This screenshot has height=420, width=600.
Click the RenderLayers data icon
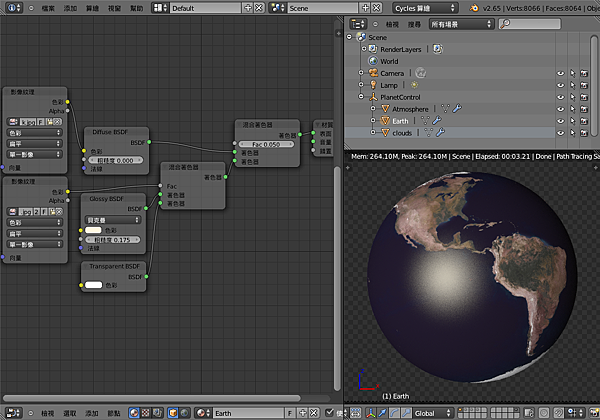click(x=438, y=49)
